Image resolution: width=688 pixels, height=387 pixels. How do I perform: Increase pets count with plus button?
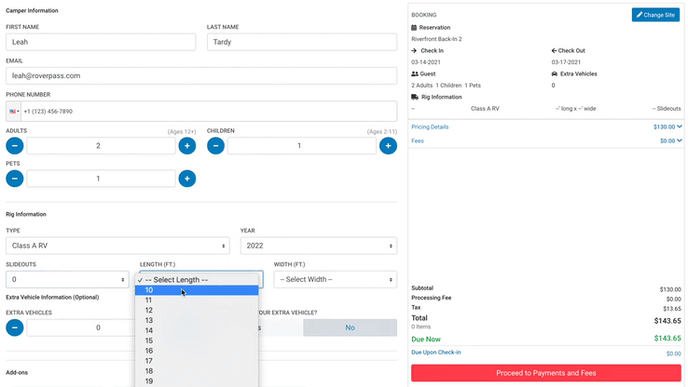tap(187, 179)
